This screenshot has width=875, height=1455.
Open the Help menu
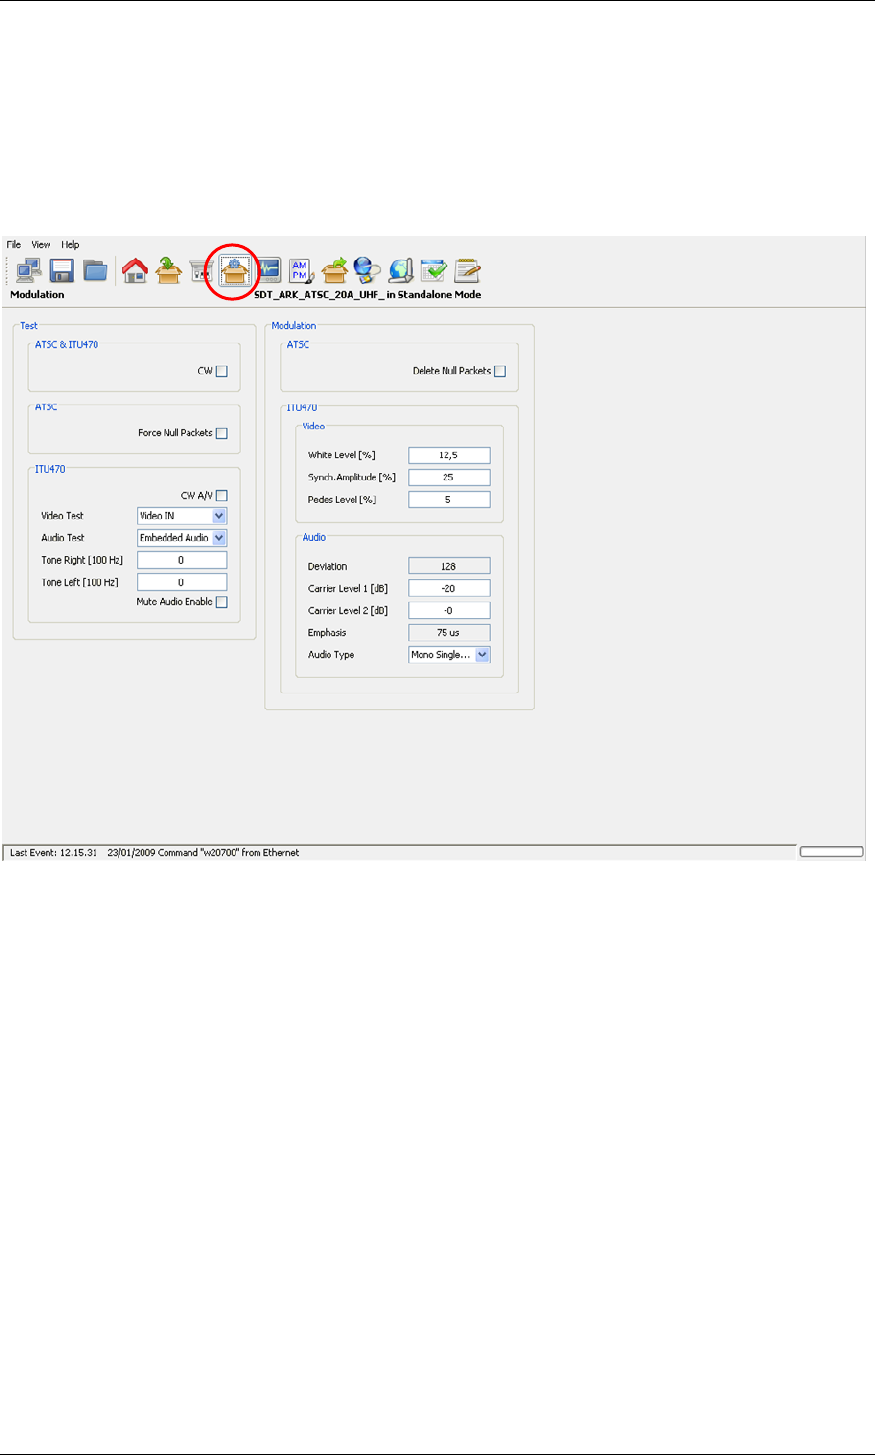pyautogui.click(x=70, y=244)
